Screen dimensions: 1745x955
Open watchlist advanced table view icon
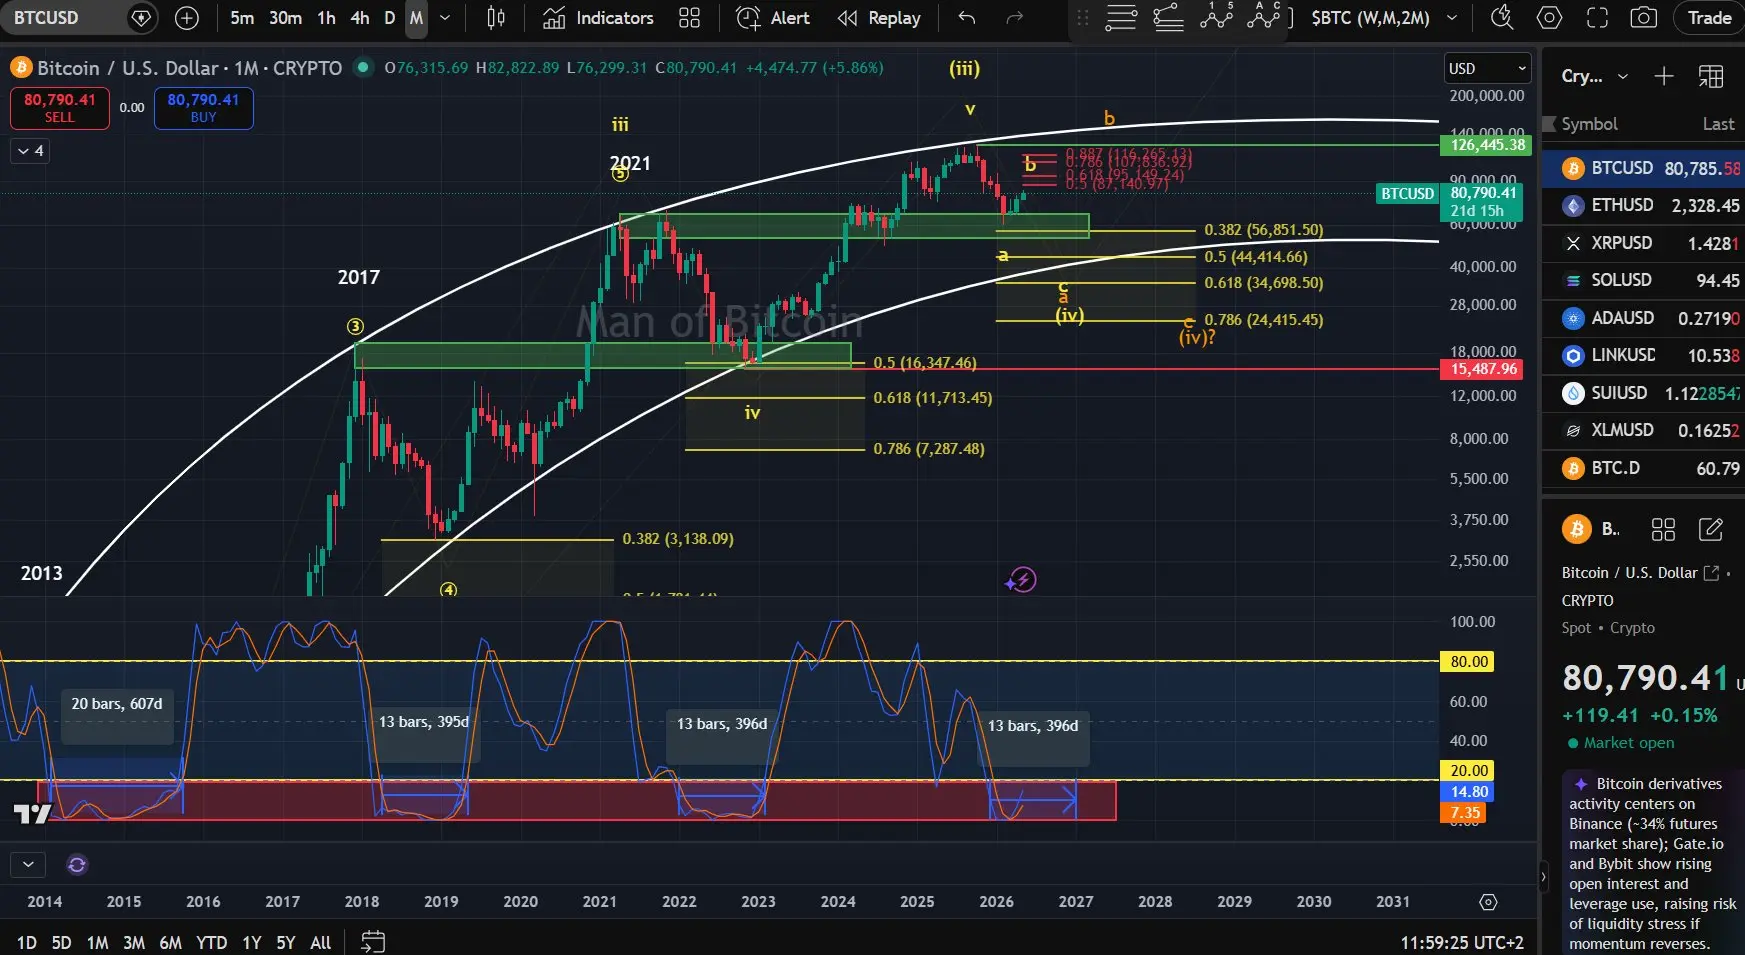1711,76
